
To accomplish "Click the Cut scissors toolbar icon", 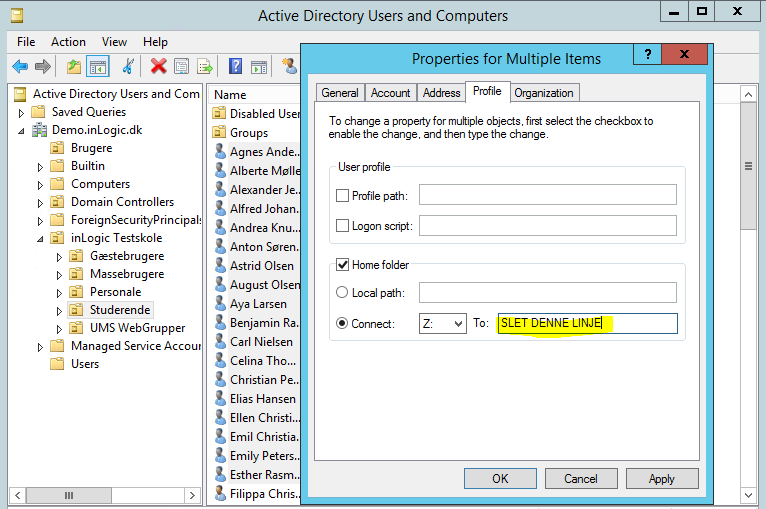I will [128, 67].
